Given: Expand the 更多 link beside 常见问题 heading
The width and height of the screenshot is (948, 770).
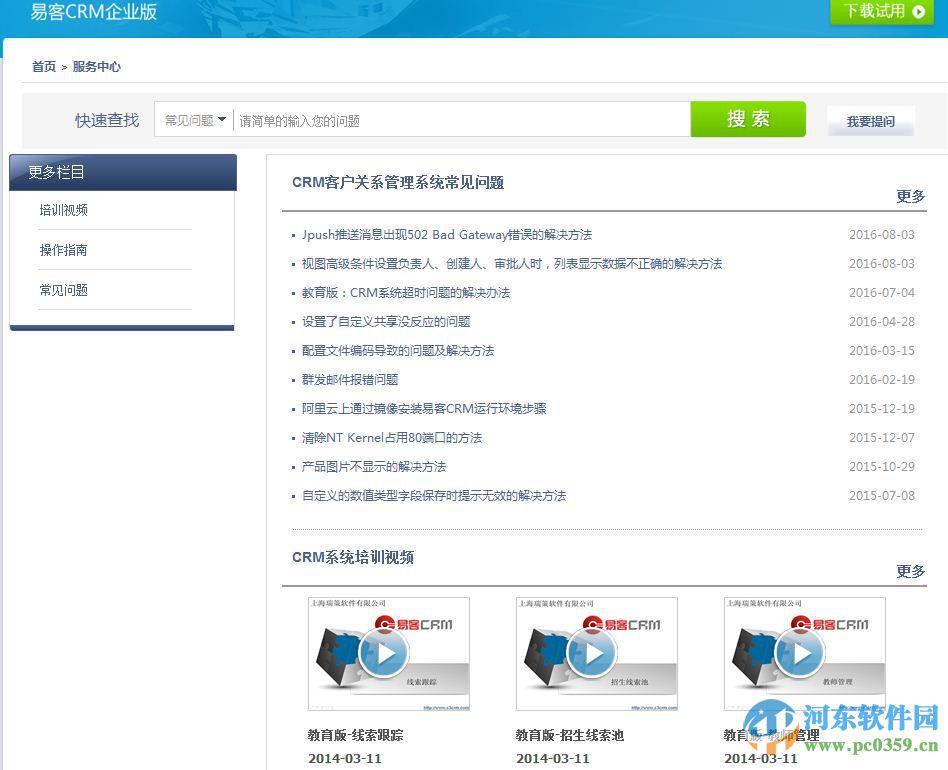Looking at the screenshot, I should pos(910,197).
